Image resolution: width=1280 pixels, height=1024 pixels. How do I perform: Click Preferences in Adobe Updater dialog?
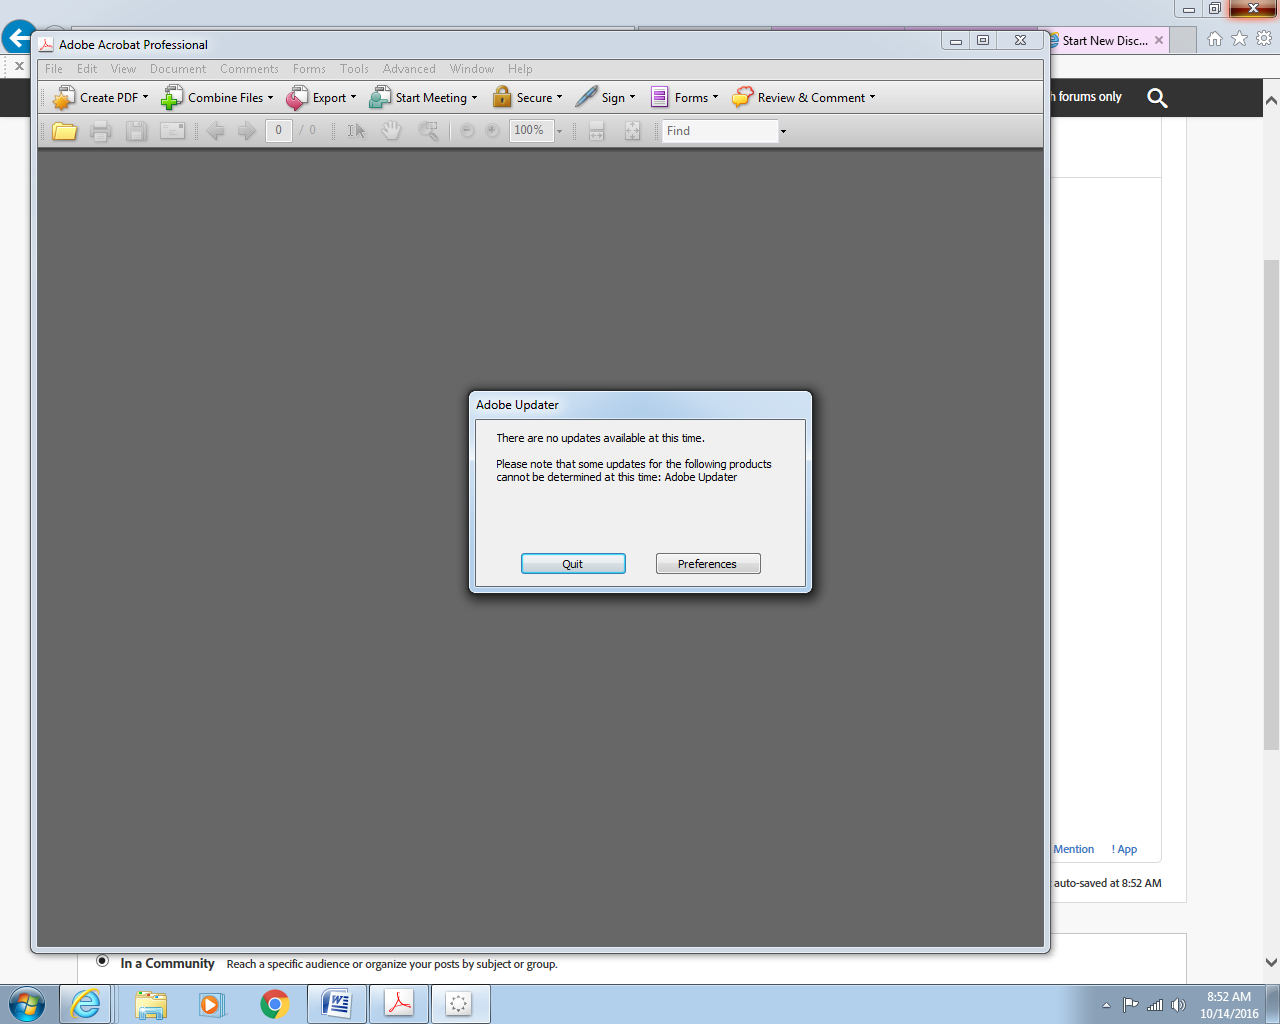[x=708, y=564]
